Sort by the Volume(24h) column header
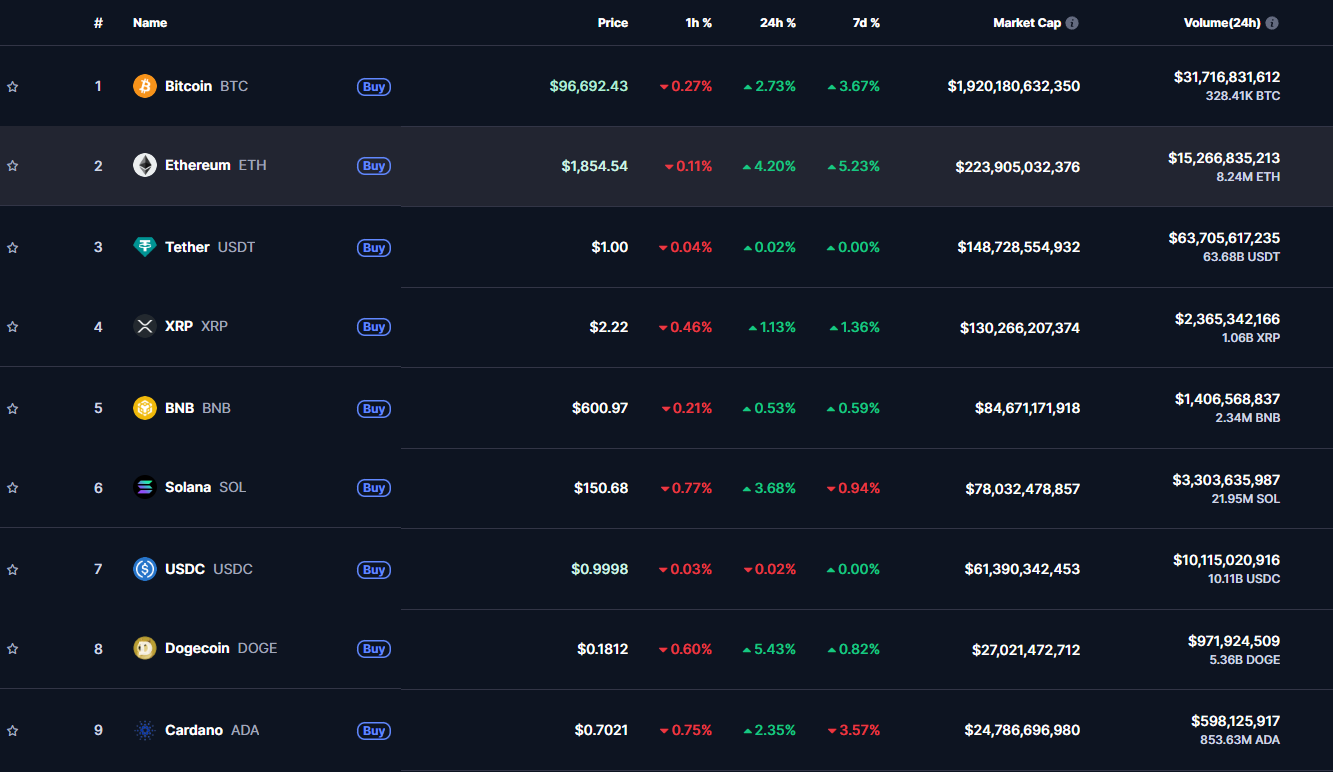This screenshot has height=772, width=1333. (1222, 23)
